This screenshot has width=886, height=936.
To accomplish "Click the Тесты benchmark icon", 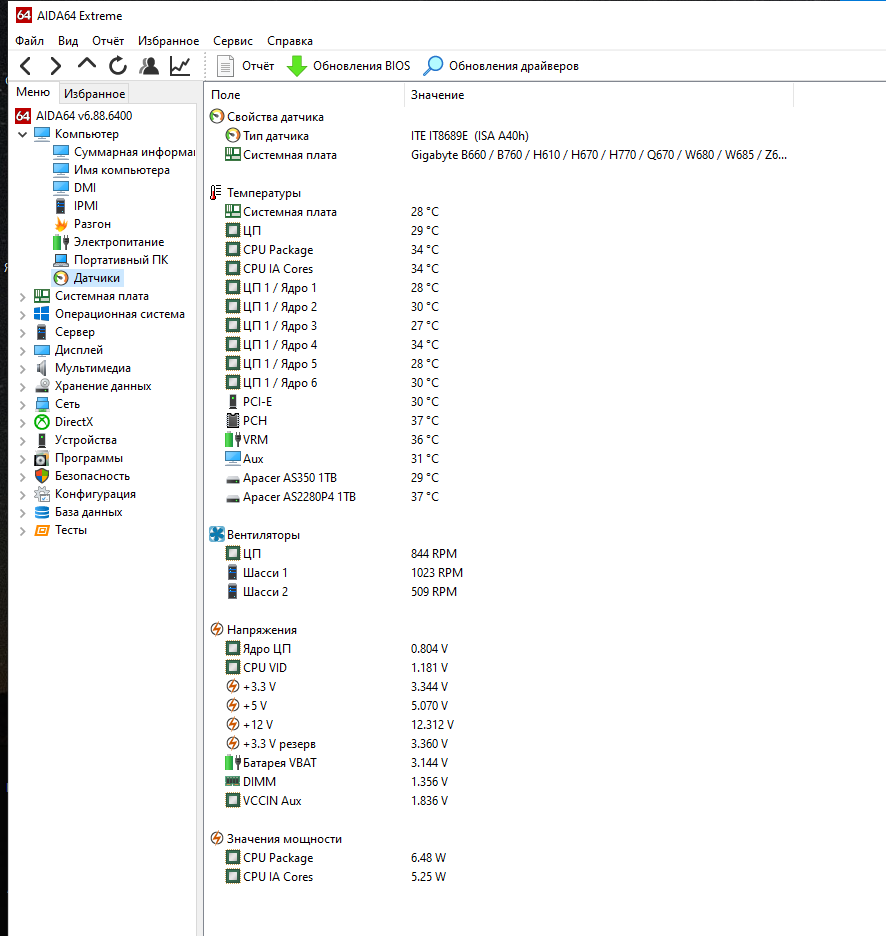I will click(42, 530).
